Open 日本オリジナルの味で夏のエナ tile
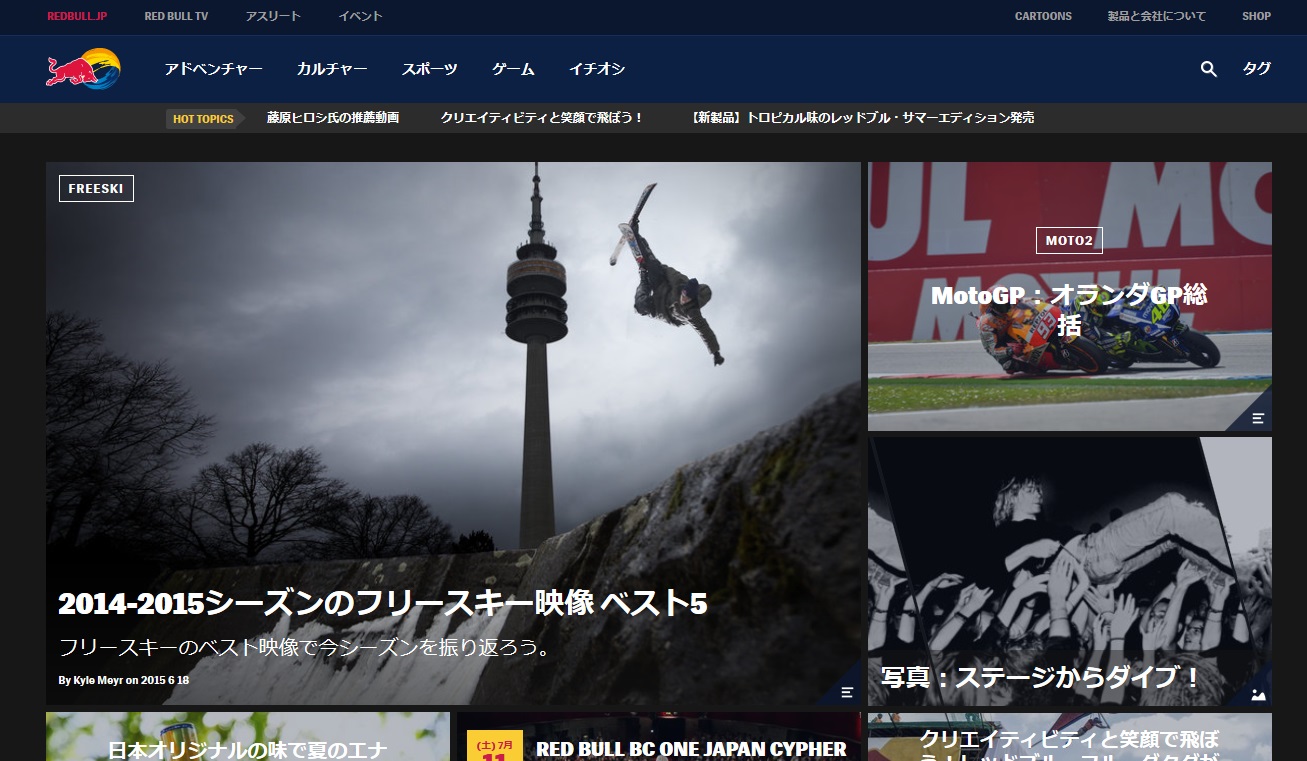The image size is (1307, 761). 247,737
